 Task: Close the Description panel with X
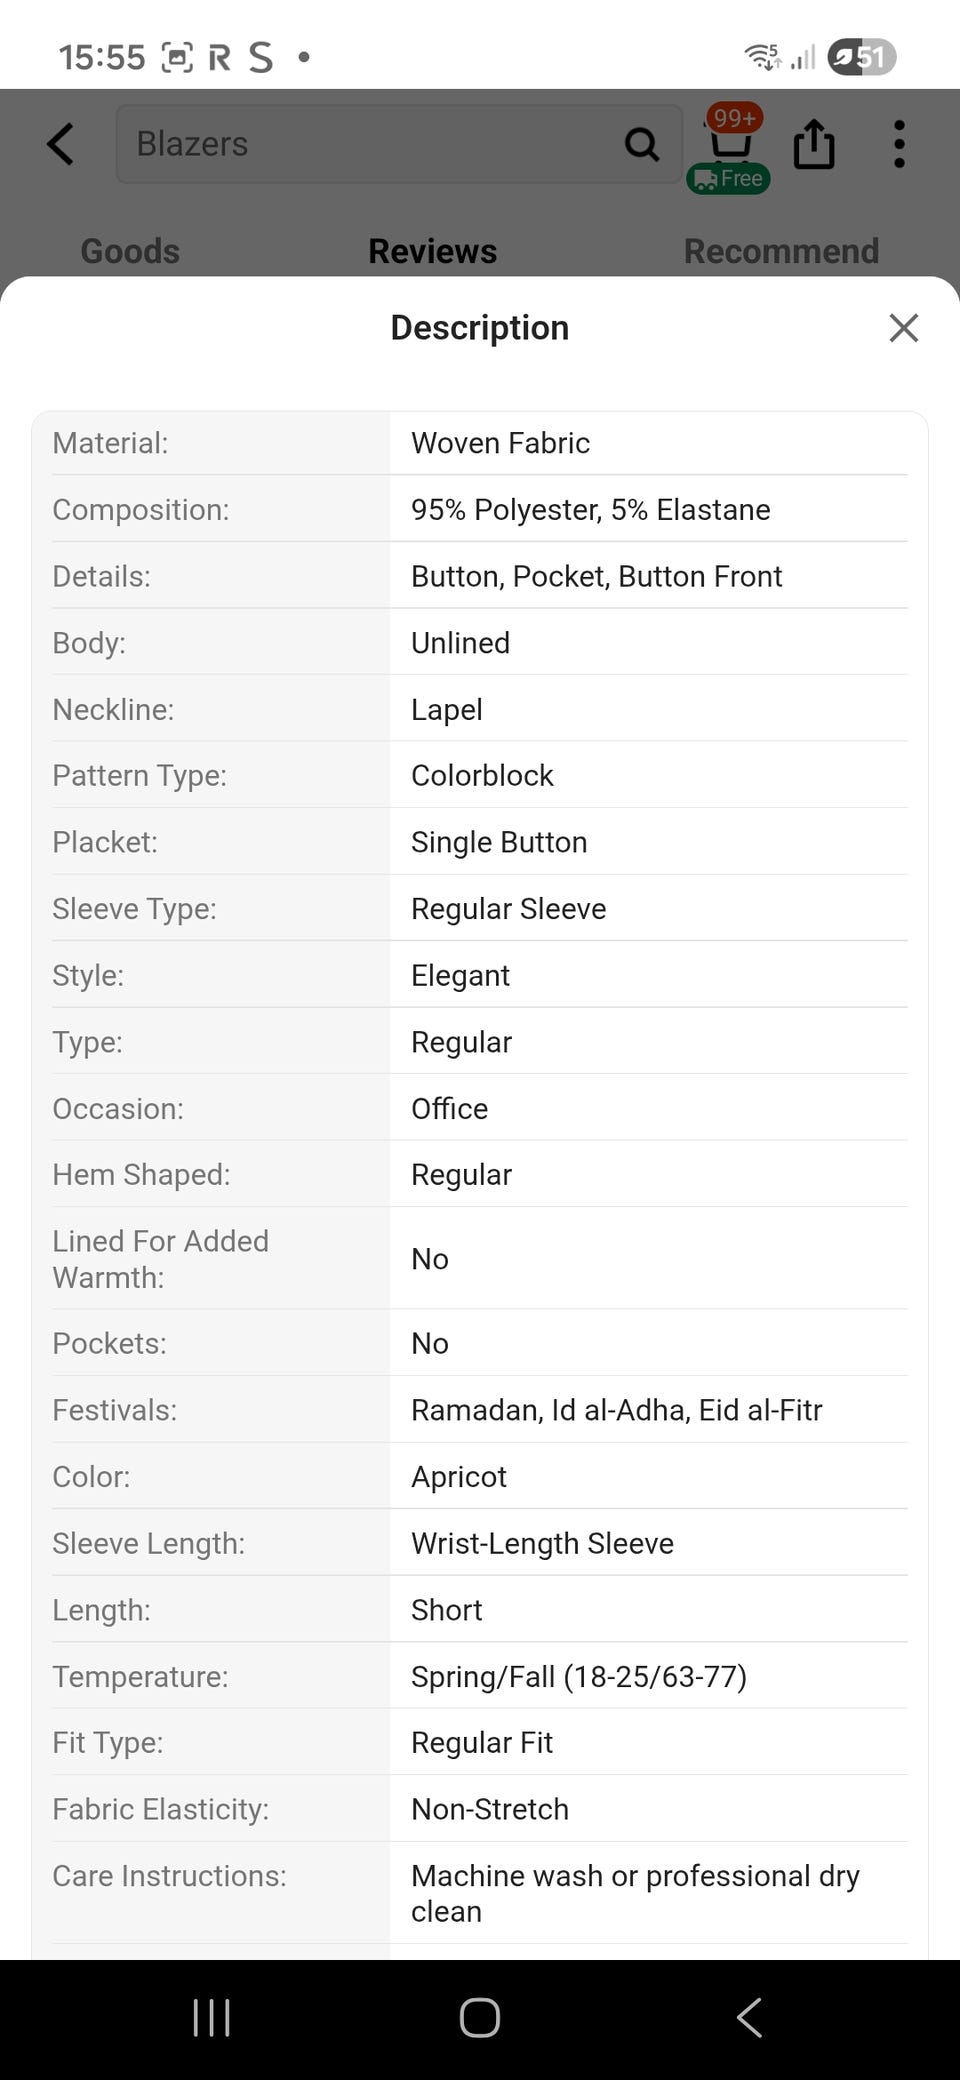click(x=903, y=328)
